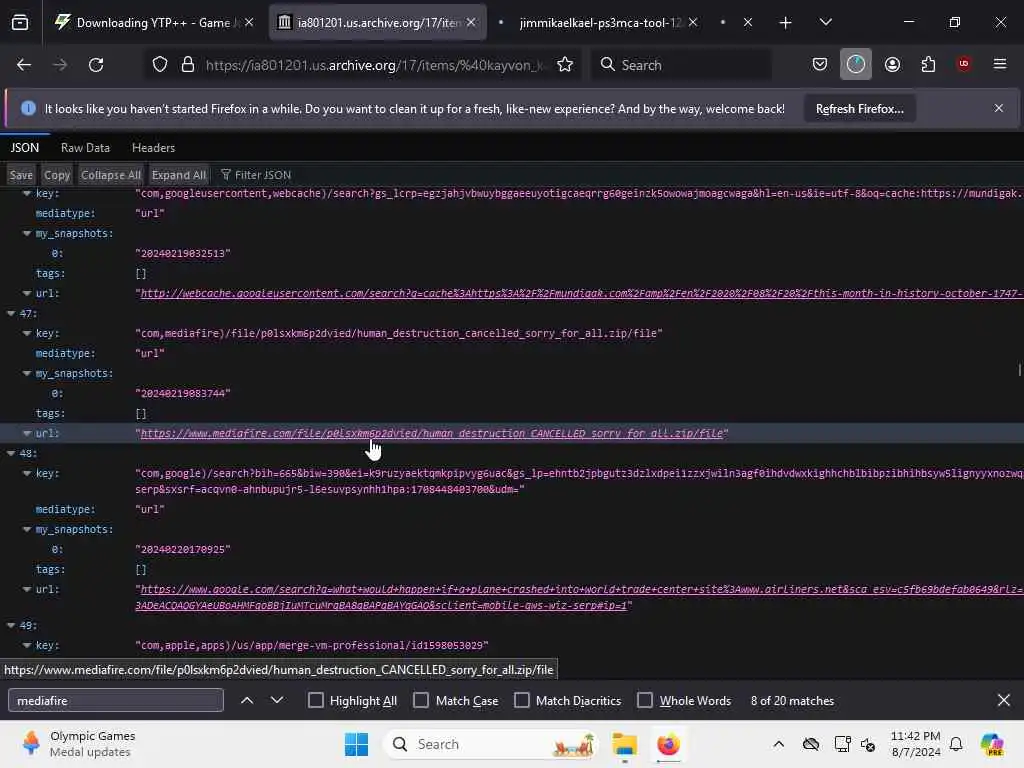Open the list all tabs dropdown
Viewport: 1024px width, 768px height.
825,23
